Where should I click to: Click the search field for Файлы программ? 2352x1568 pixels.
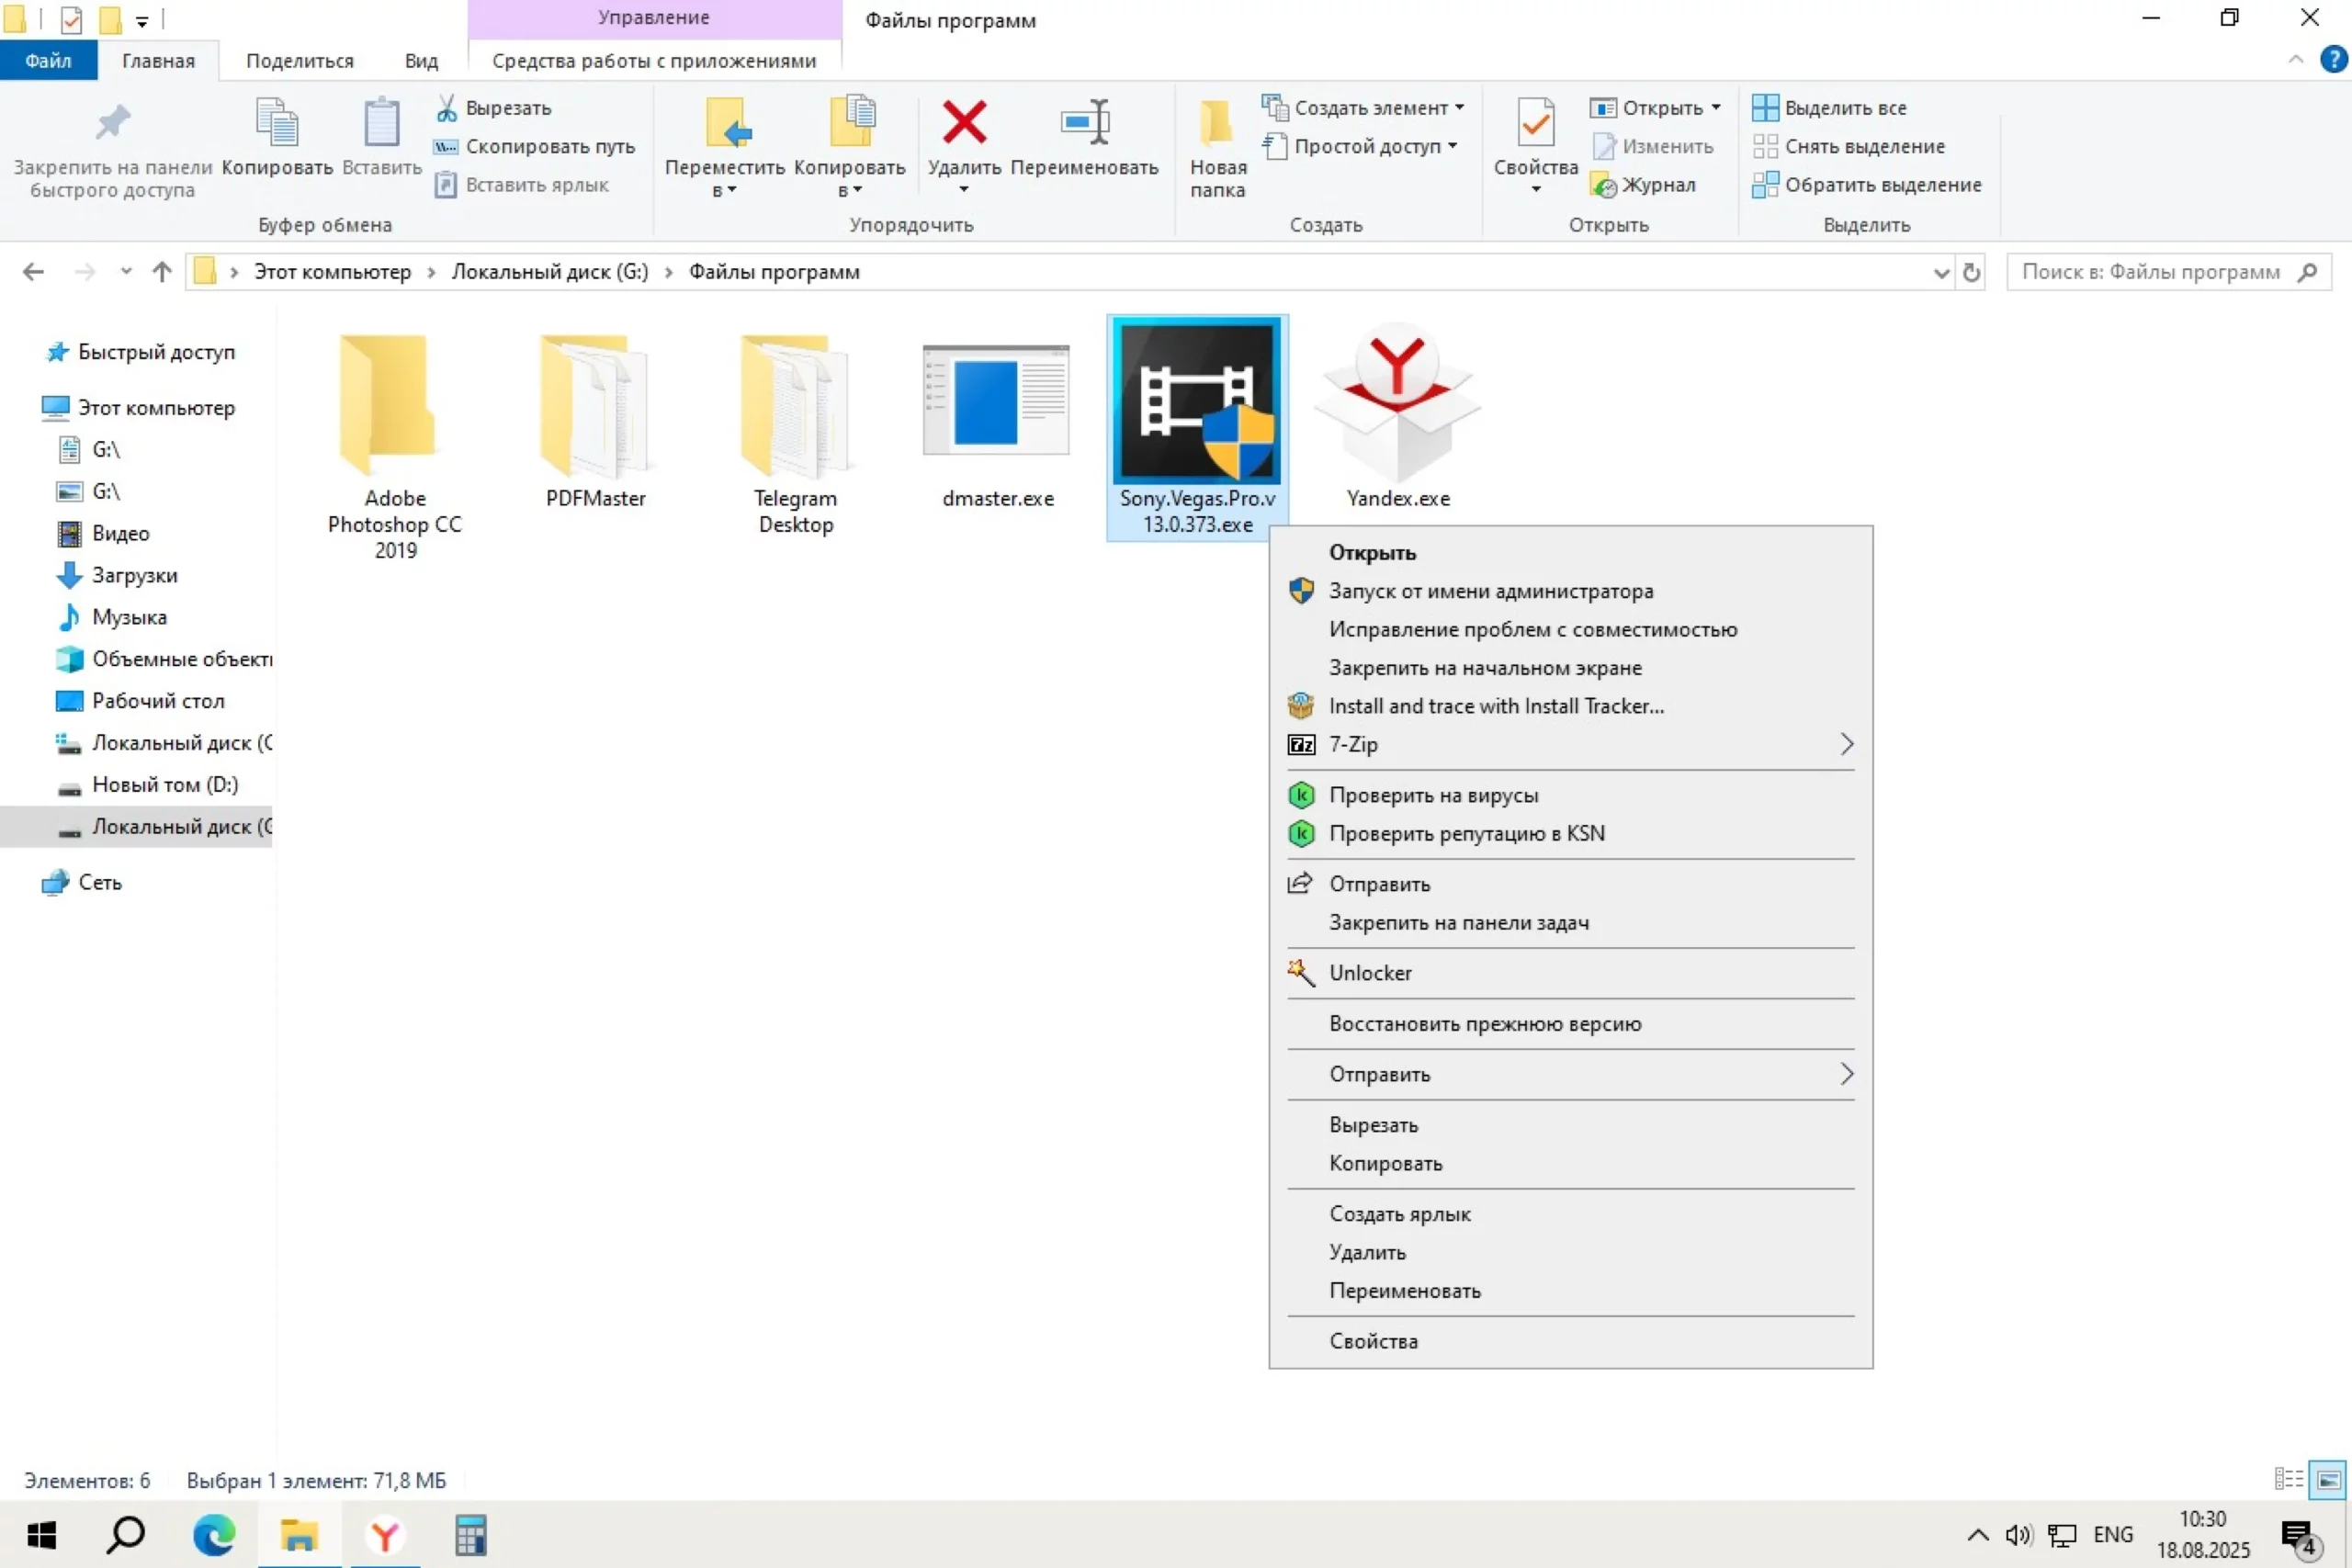(x=2150, y=272)
